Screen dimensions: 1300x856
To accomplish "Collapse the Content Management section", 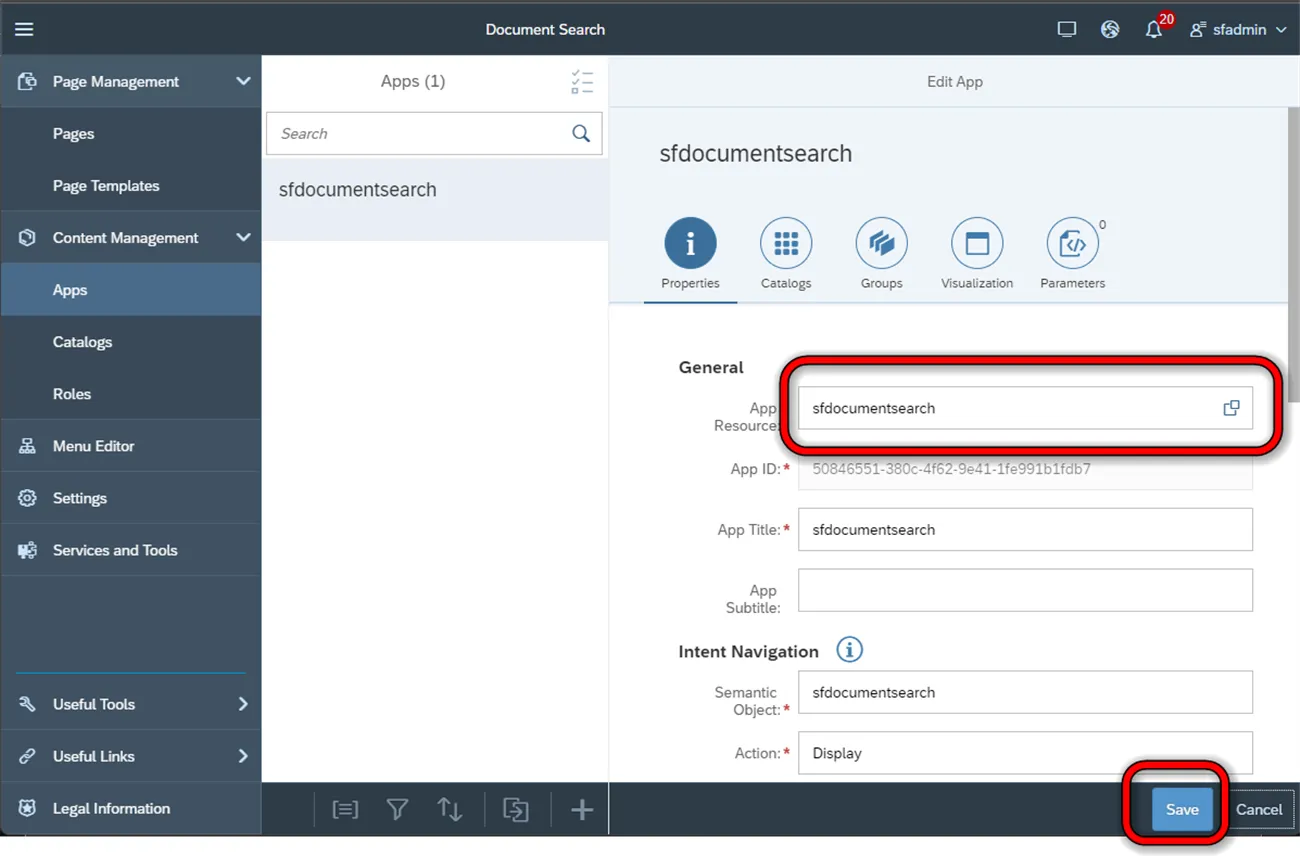I will click(243, 237).
